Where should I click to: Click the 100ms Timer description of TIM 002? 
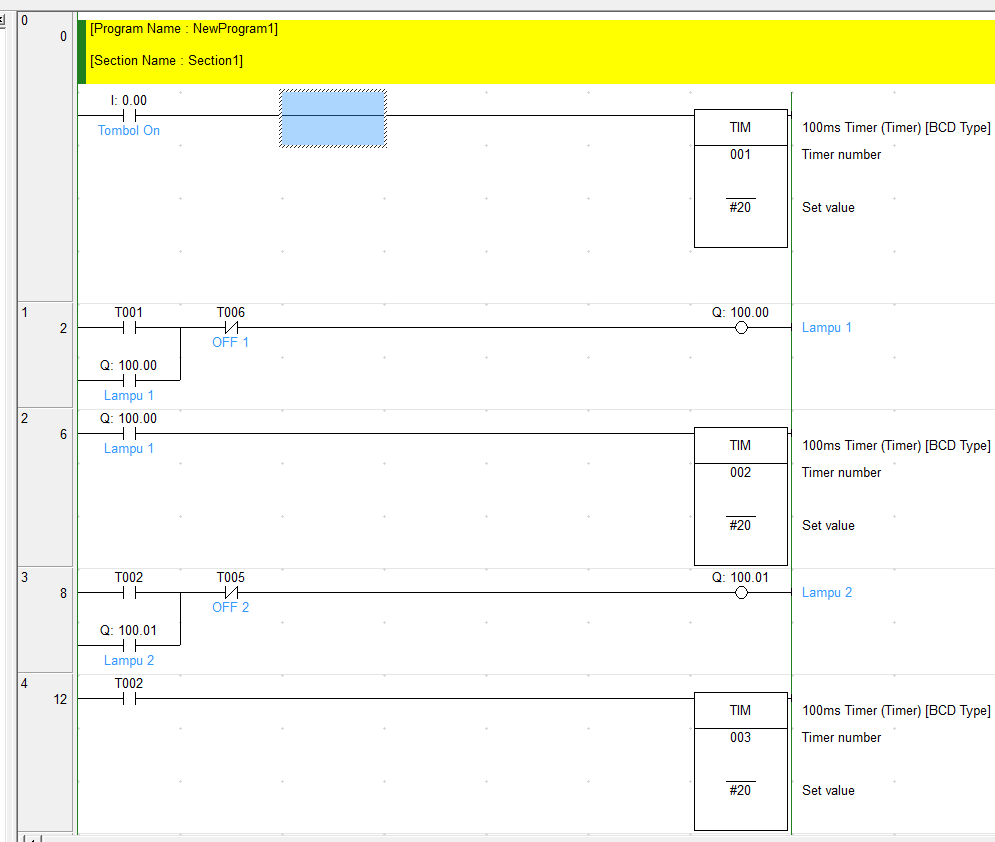click(x=896, y=445)
